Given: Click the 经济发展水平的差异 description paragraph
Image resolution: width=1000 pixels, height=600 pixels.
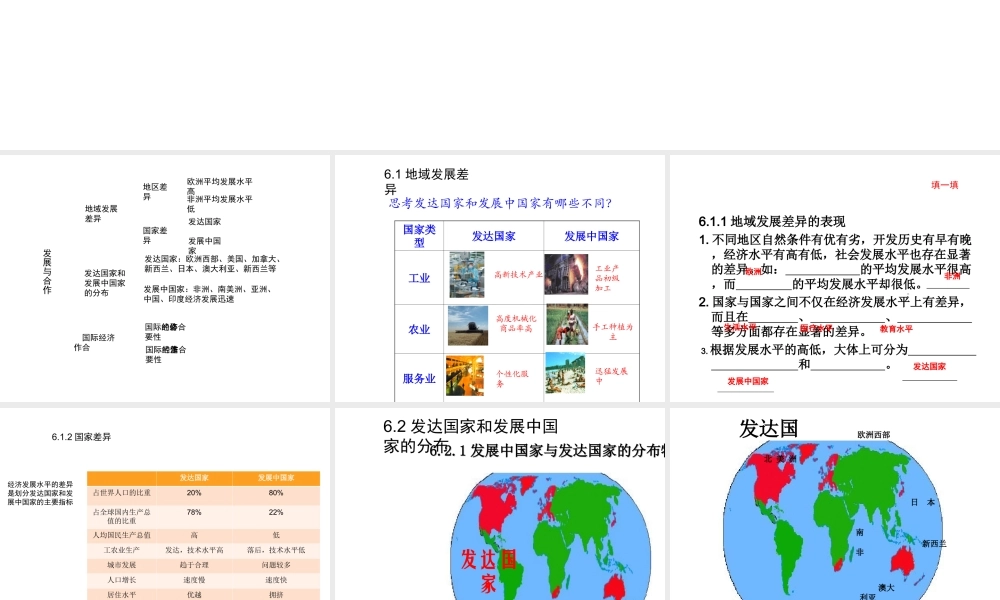Looking at the screenshot, I should [40, 494].
